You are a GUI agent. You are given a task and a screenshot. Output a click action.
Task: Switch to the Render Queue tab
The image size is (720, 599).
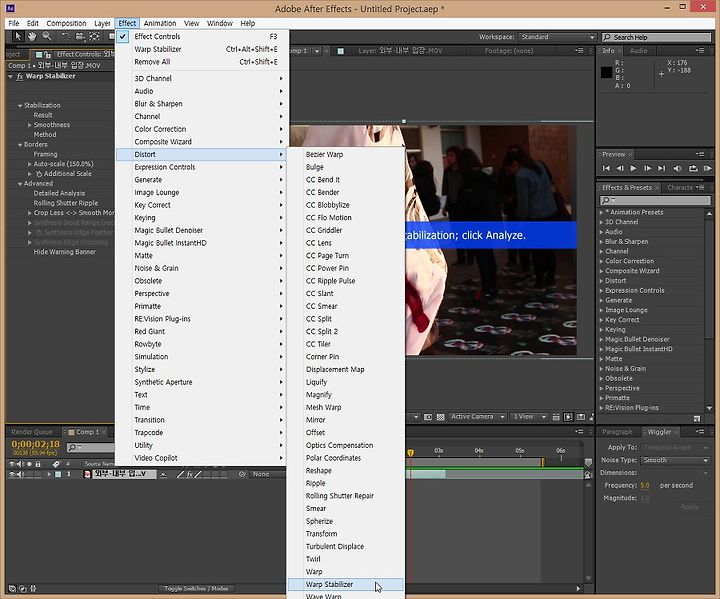tap(32, 432)
